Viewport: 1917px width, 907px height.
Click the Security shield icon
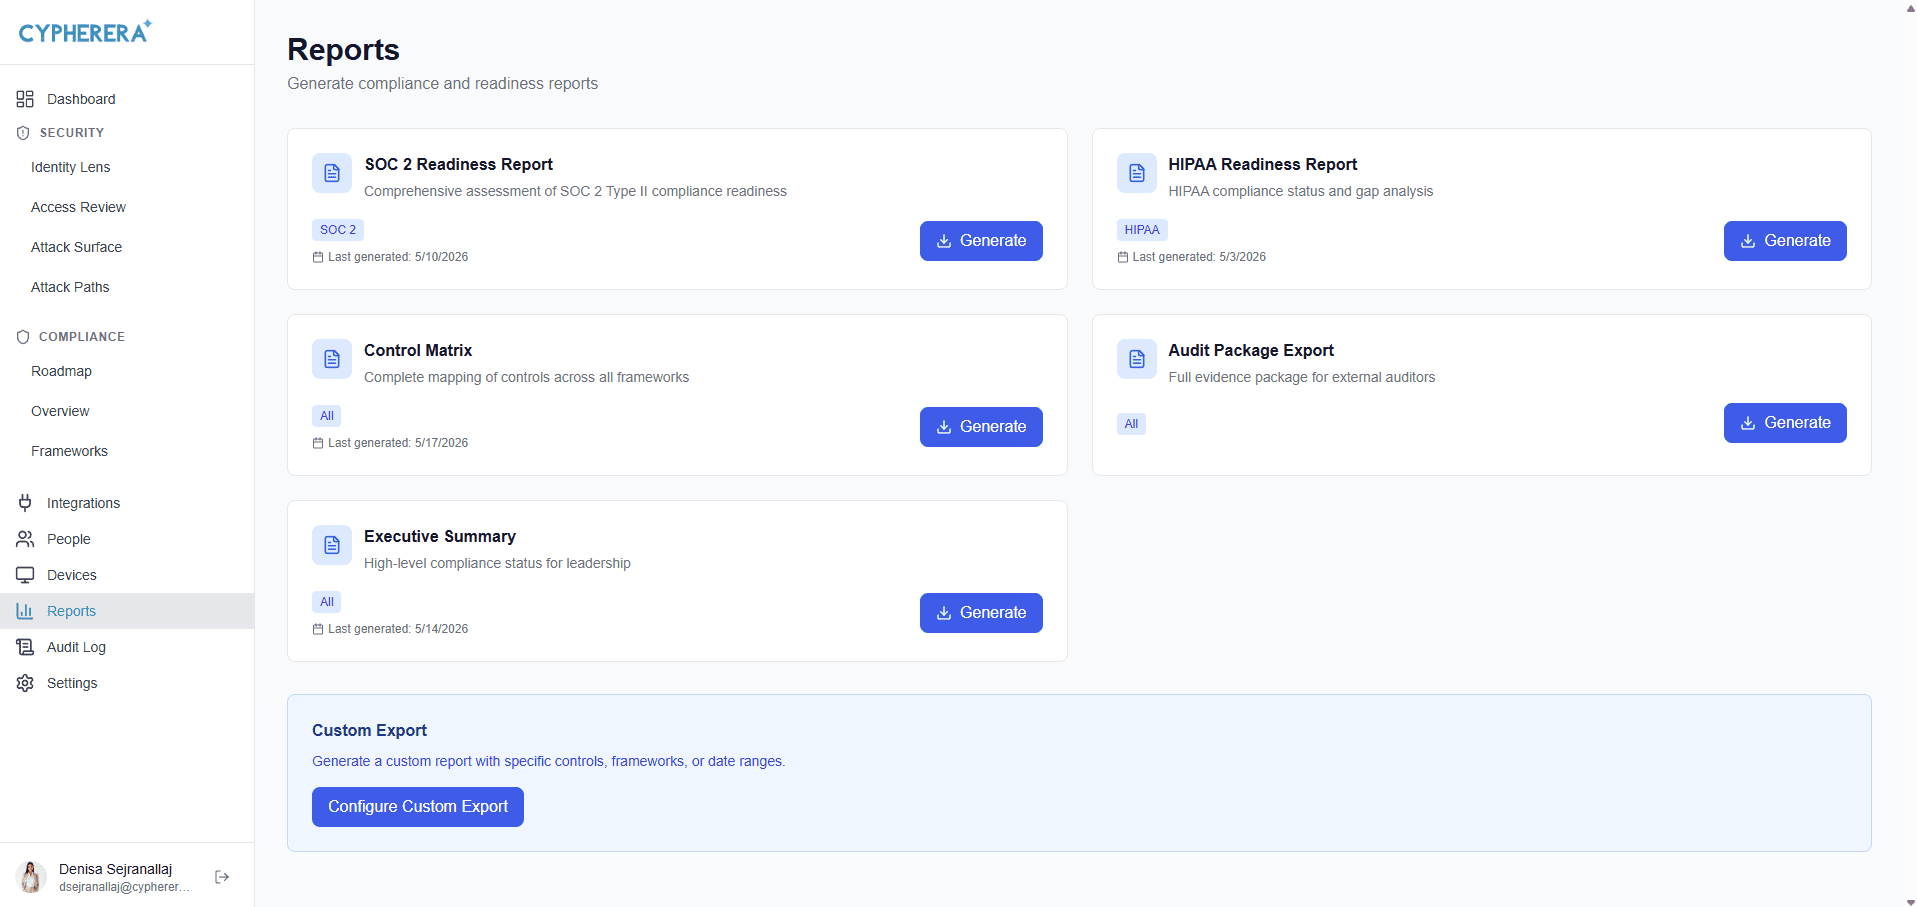tap(23, 133)
